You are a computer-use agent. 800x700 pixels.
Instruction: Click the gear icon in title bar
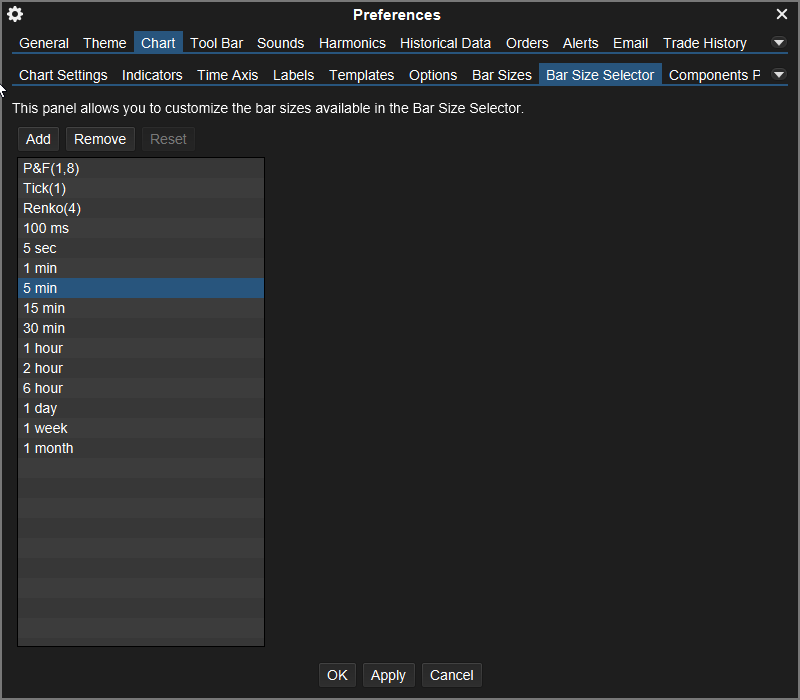[x=15, y=14]
